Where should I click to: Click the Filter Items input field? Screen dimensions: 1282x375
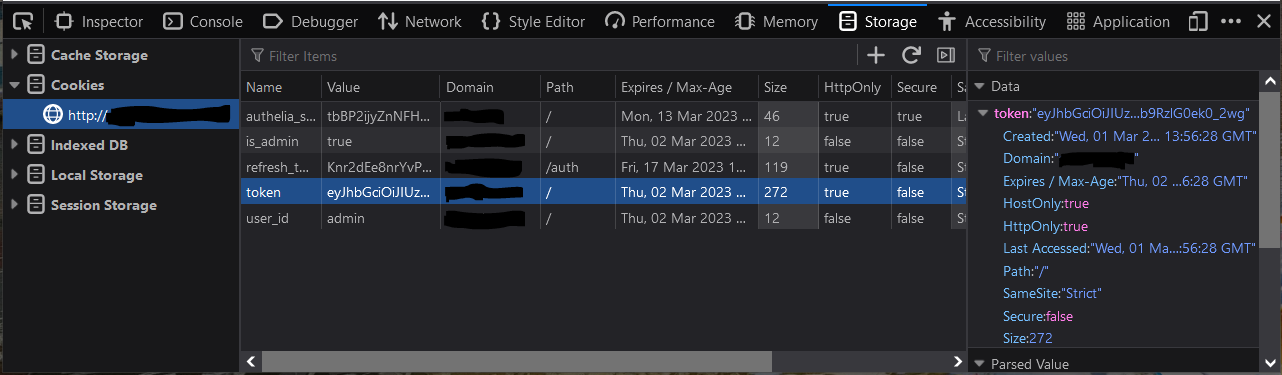click(x=550, y=56)
